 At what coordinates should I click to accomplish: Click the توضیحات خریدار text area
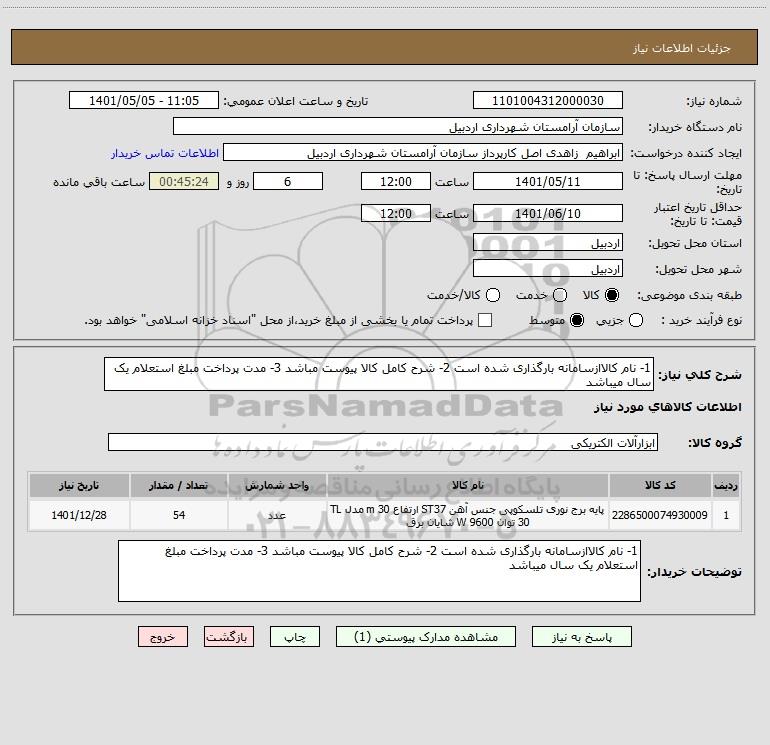pyautogui.click(x=379, y=571)
